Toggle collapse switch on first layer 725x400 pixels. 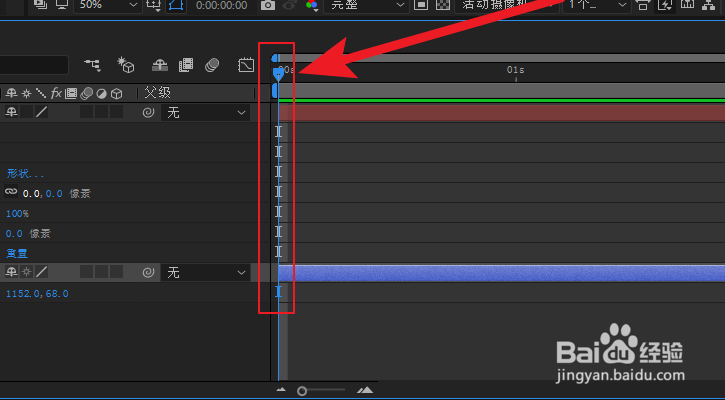[27, 112]
